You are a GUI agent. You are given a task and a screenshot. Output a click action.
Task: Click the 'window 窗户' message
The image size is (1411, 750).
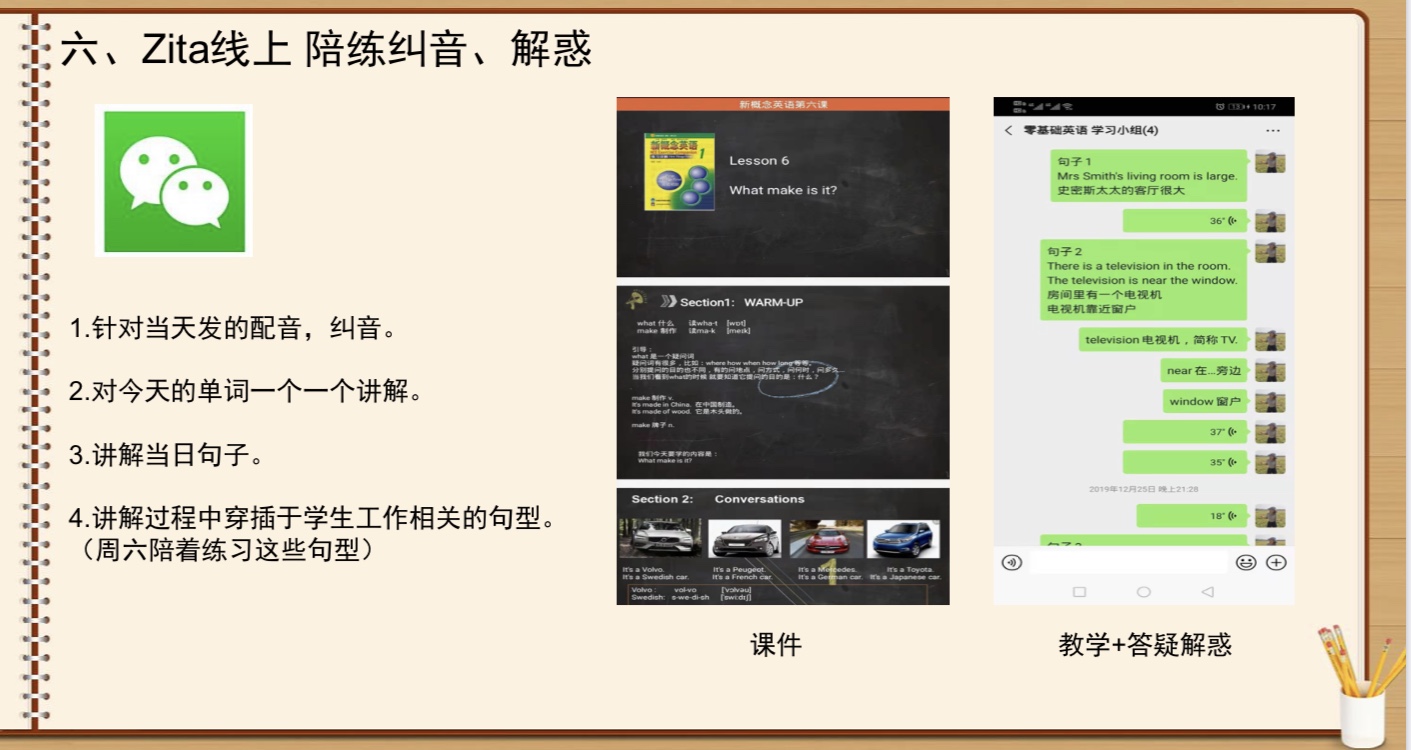(1205, 402)
